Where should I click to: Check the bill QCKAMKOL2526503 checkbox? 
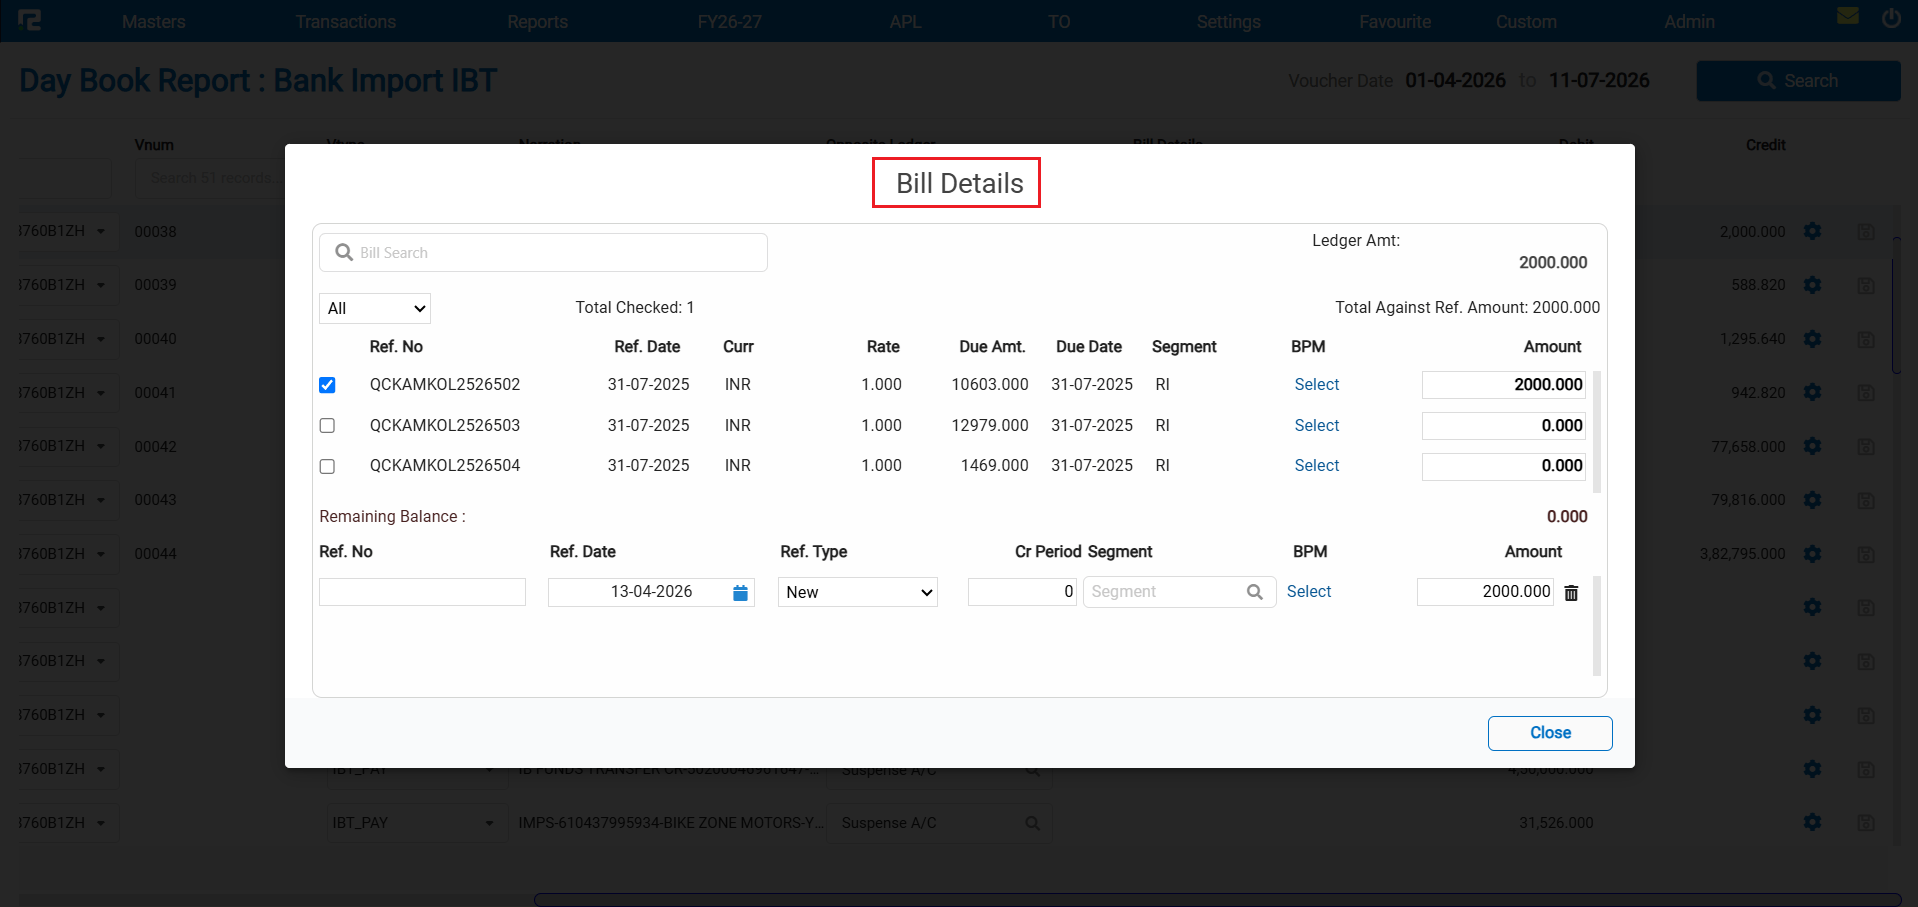(327, 426)
